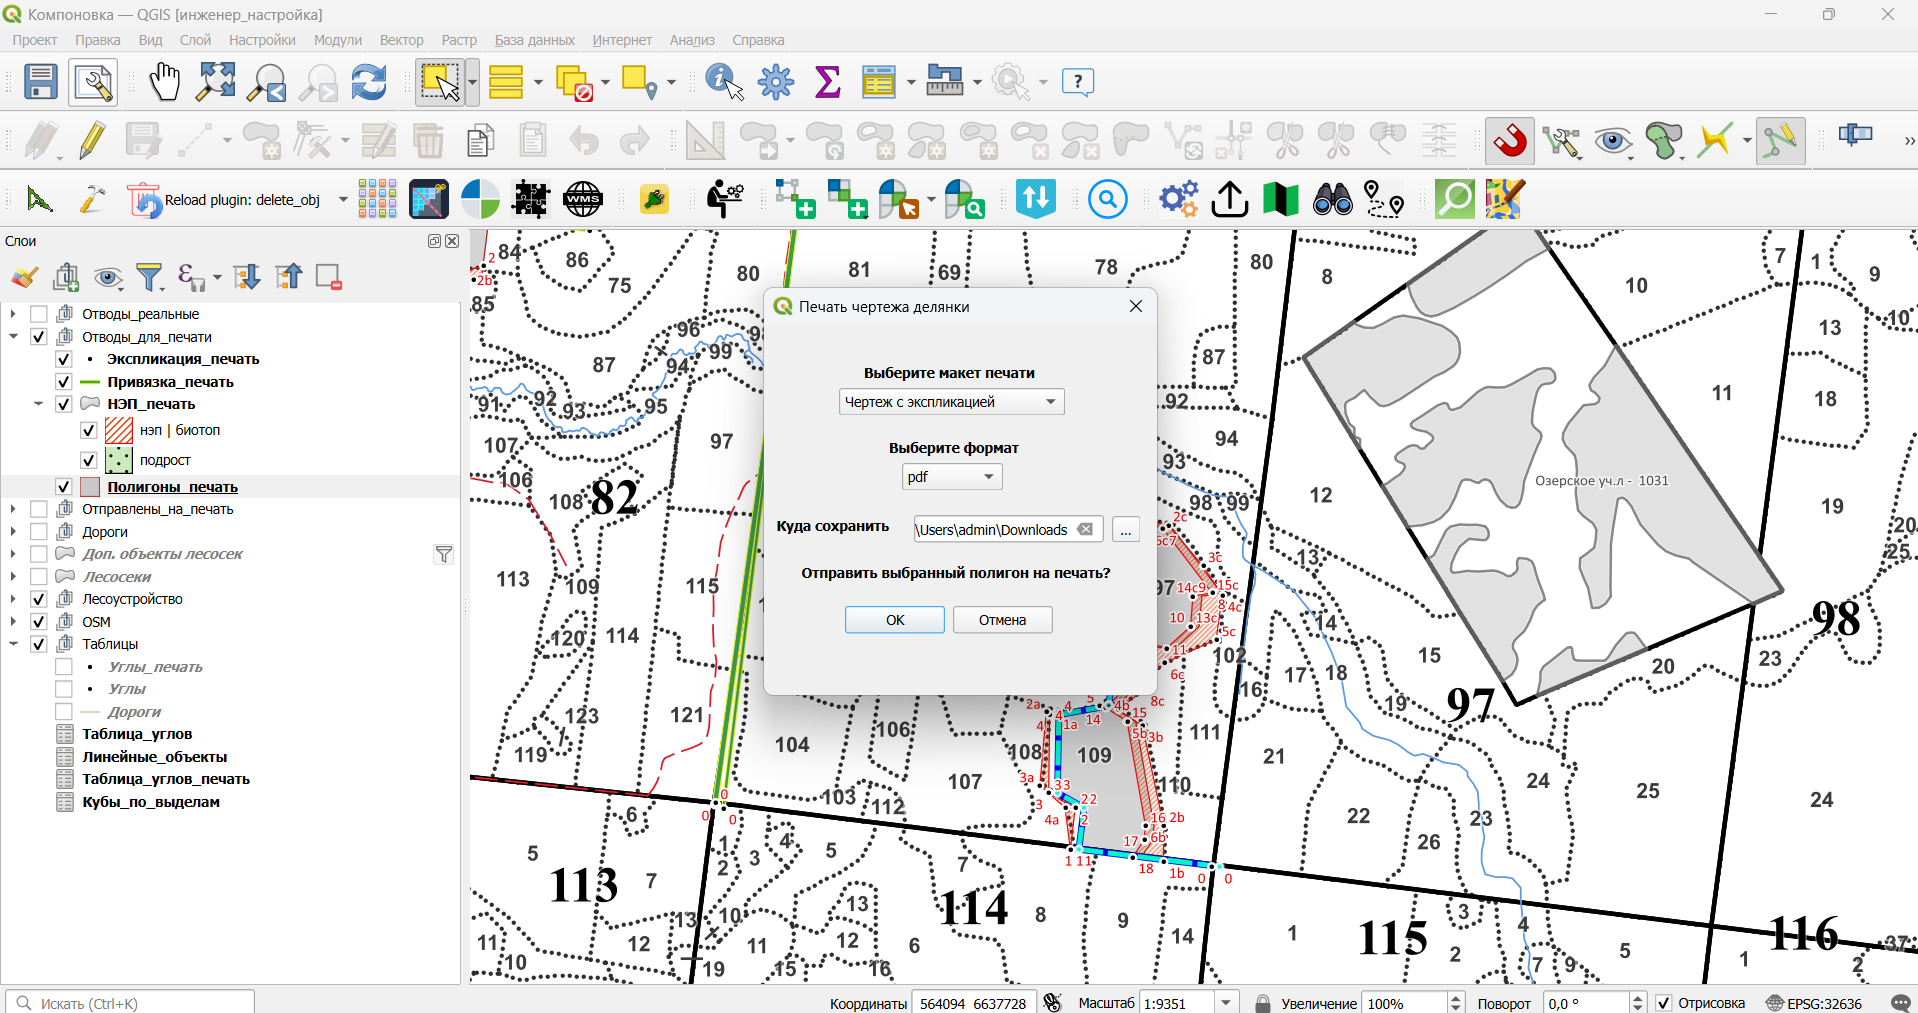Uncheck the Лесоустройство group

coord(39,599)
